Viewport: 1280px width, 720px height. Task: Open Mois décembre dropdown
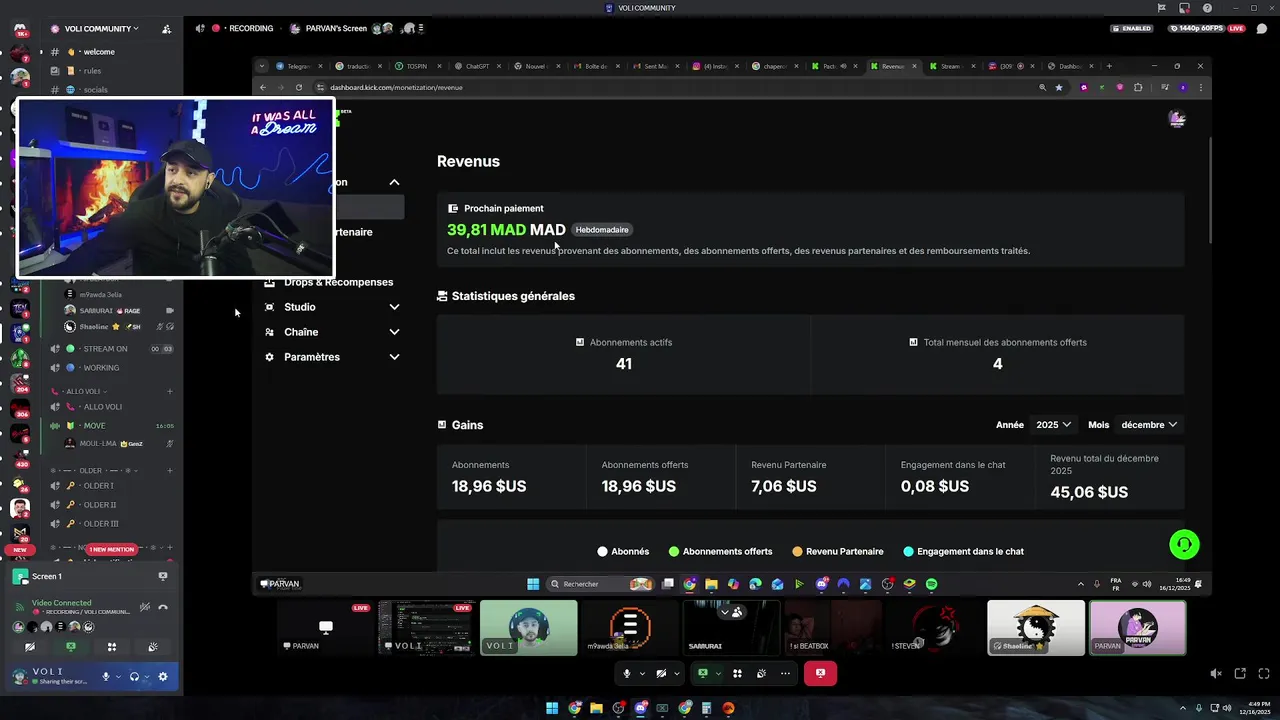pos(1149,425)
